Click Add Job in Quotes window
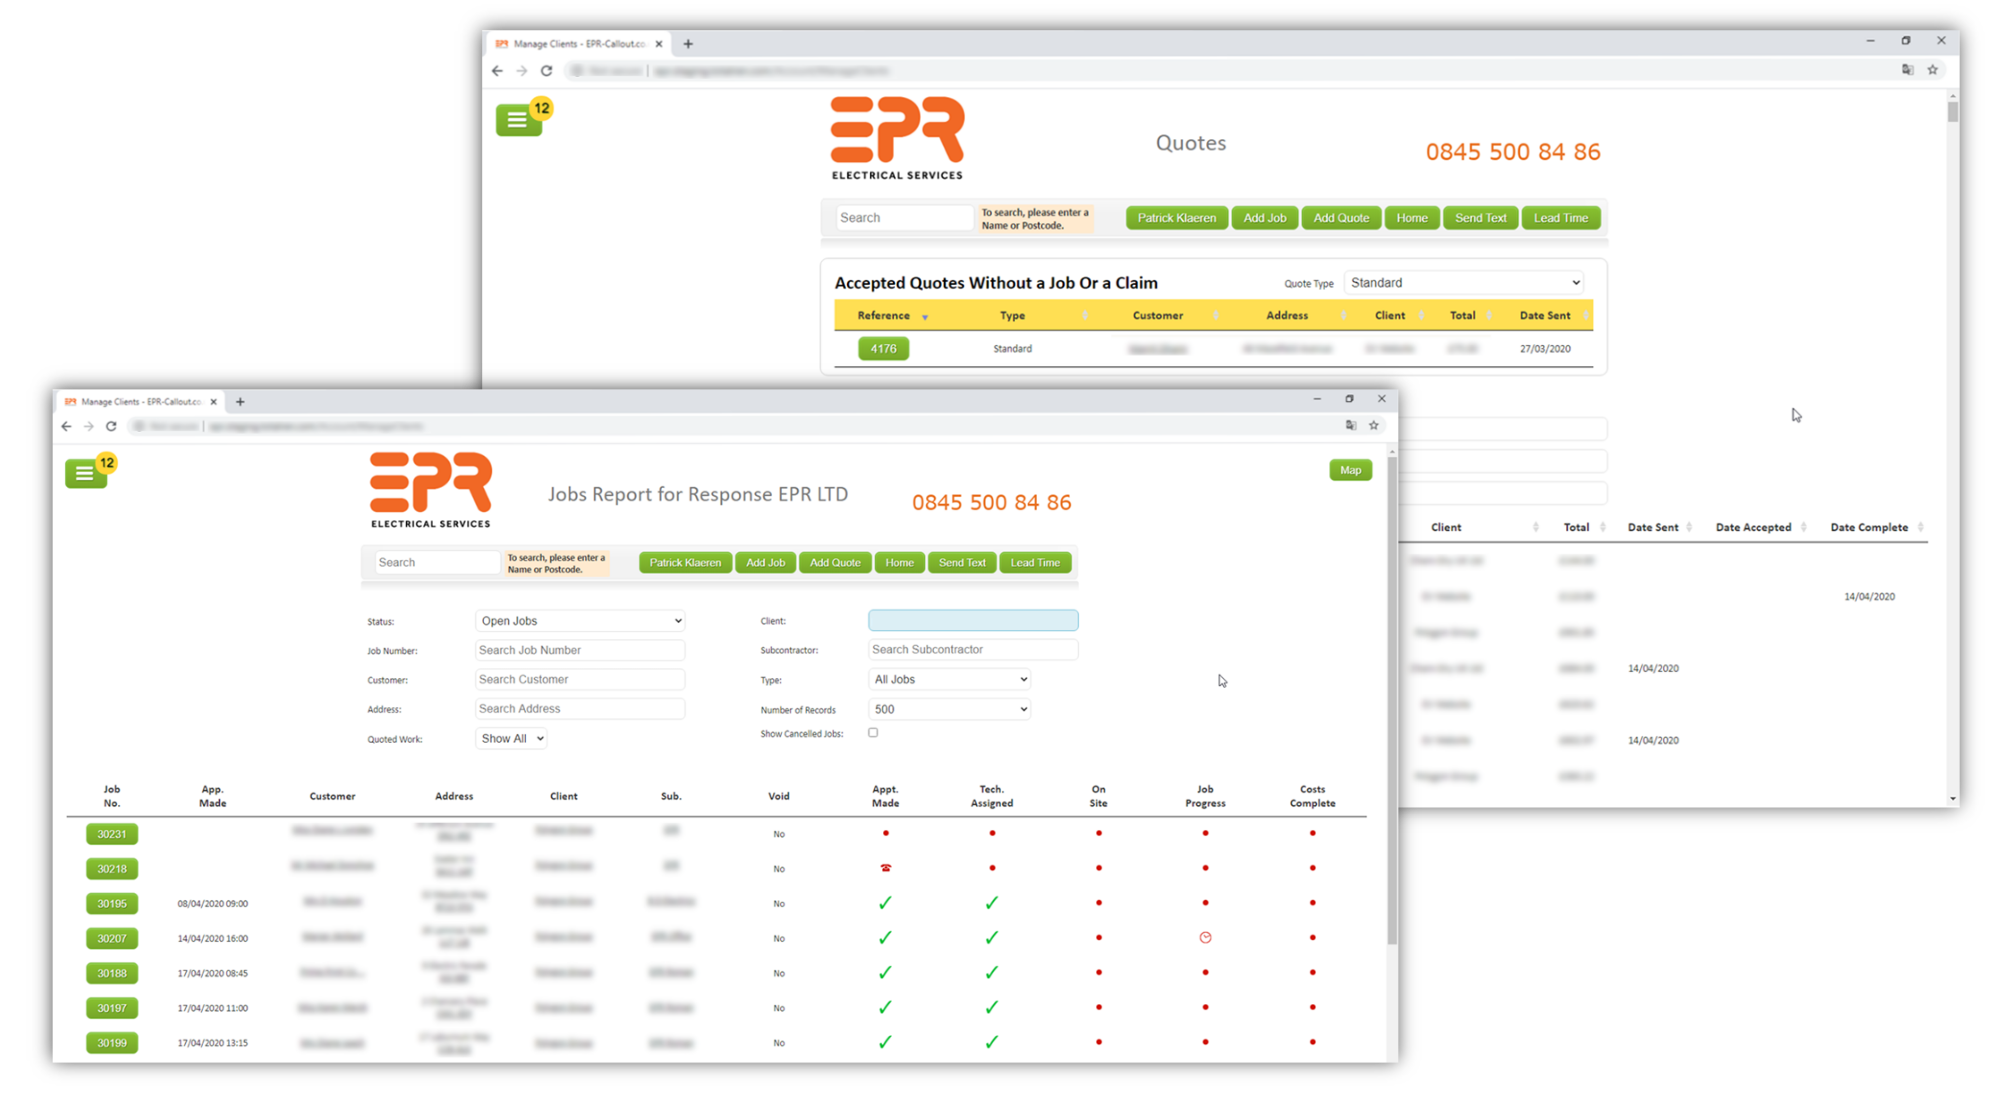 [1264, 218]
